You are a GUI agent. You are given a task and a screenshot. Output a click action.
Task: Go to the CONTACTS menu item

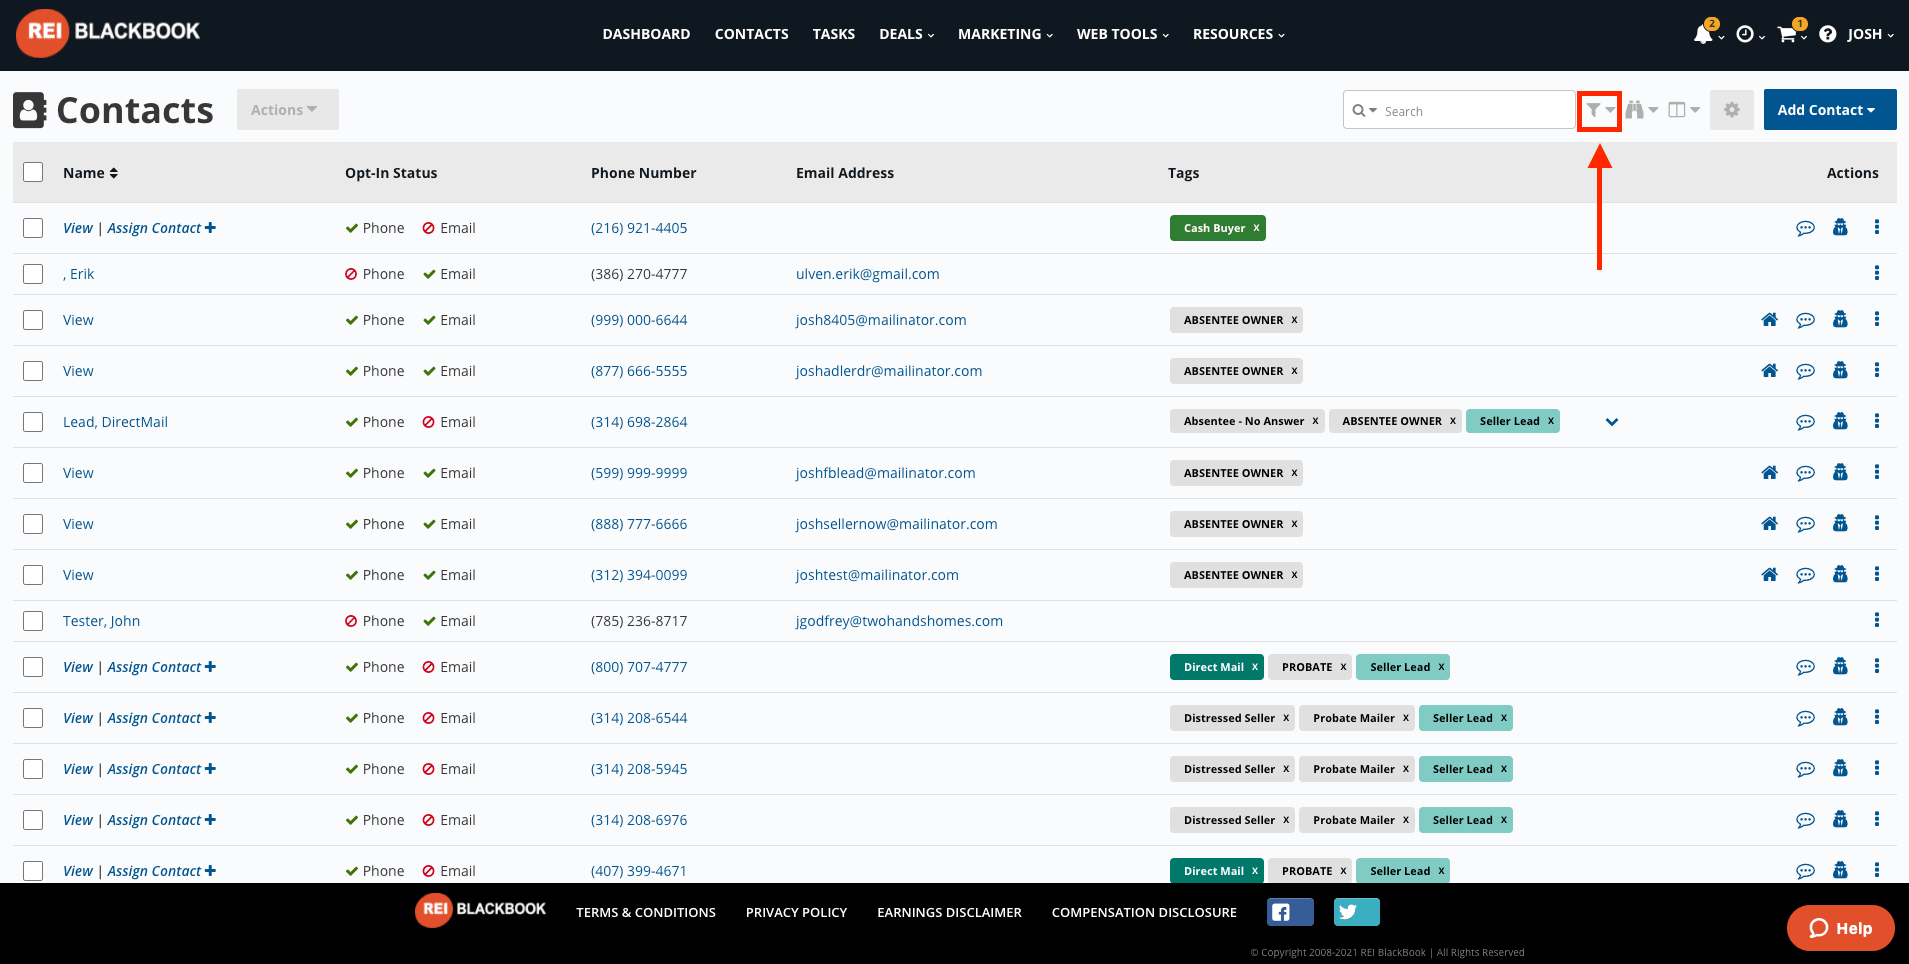(x=751, y=34)
